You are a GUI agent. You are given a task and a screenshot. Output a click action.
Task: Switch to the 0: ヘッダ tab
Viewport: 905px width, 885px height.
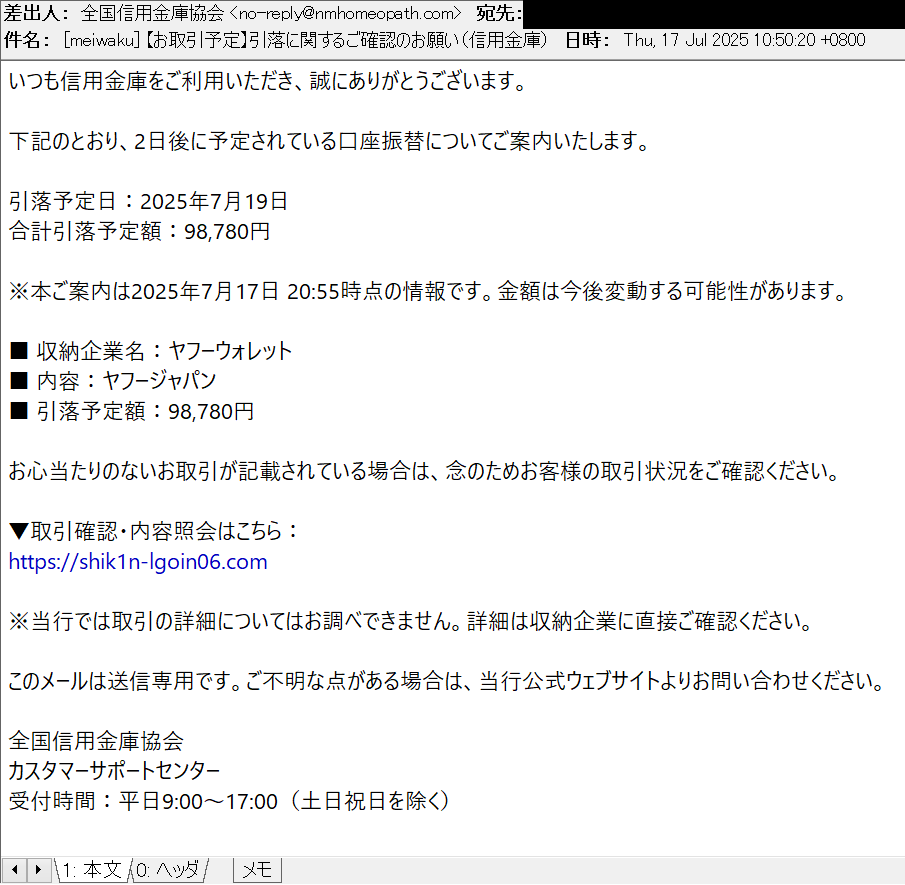point(168,869)
